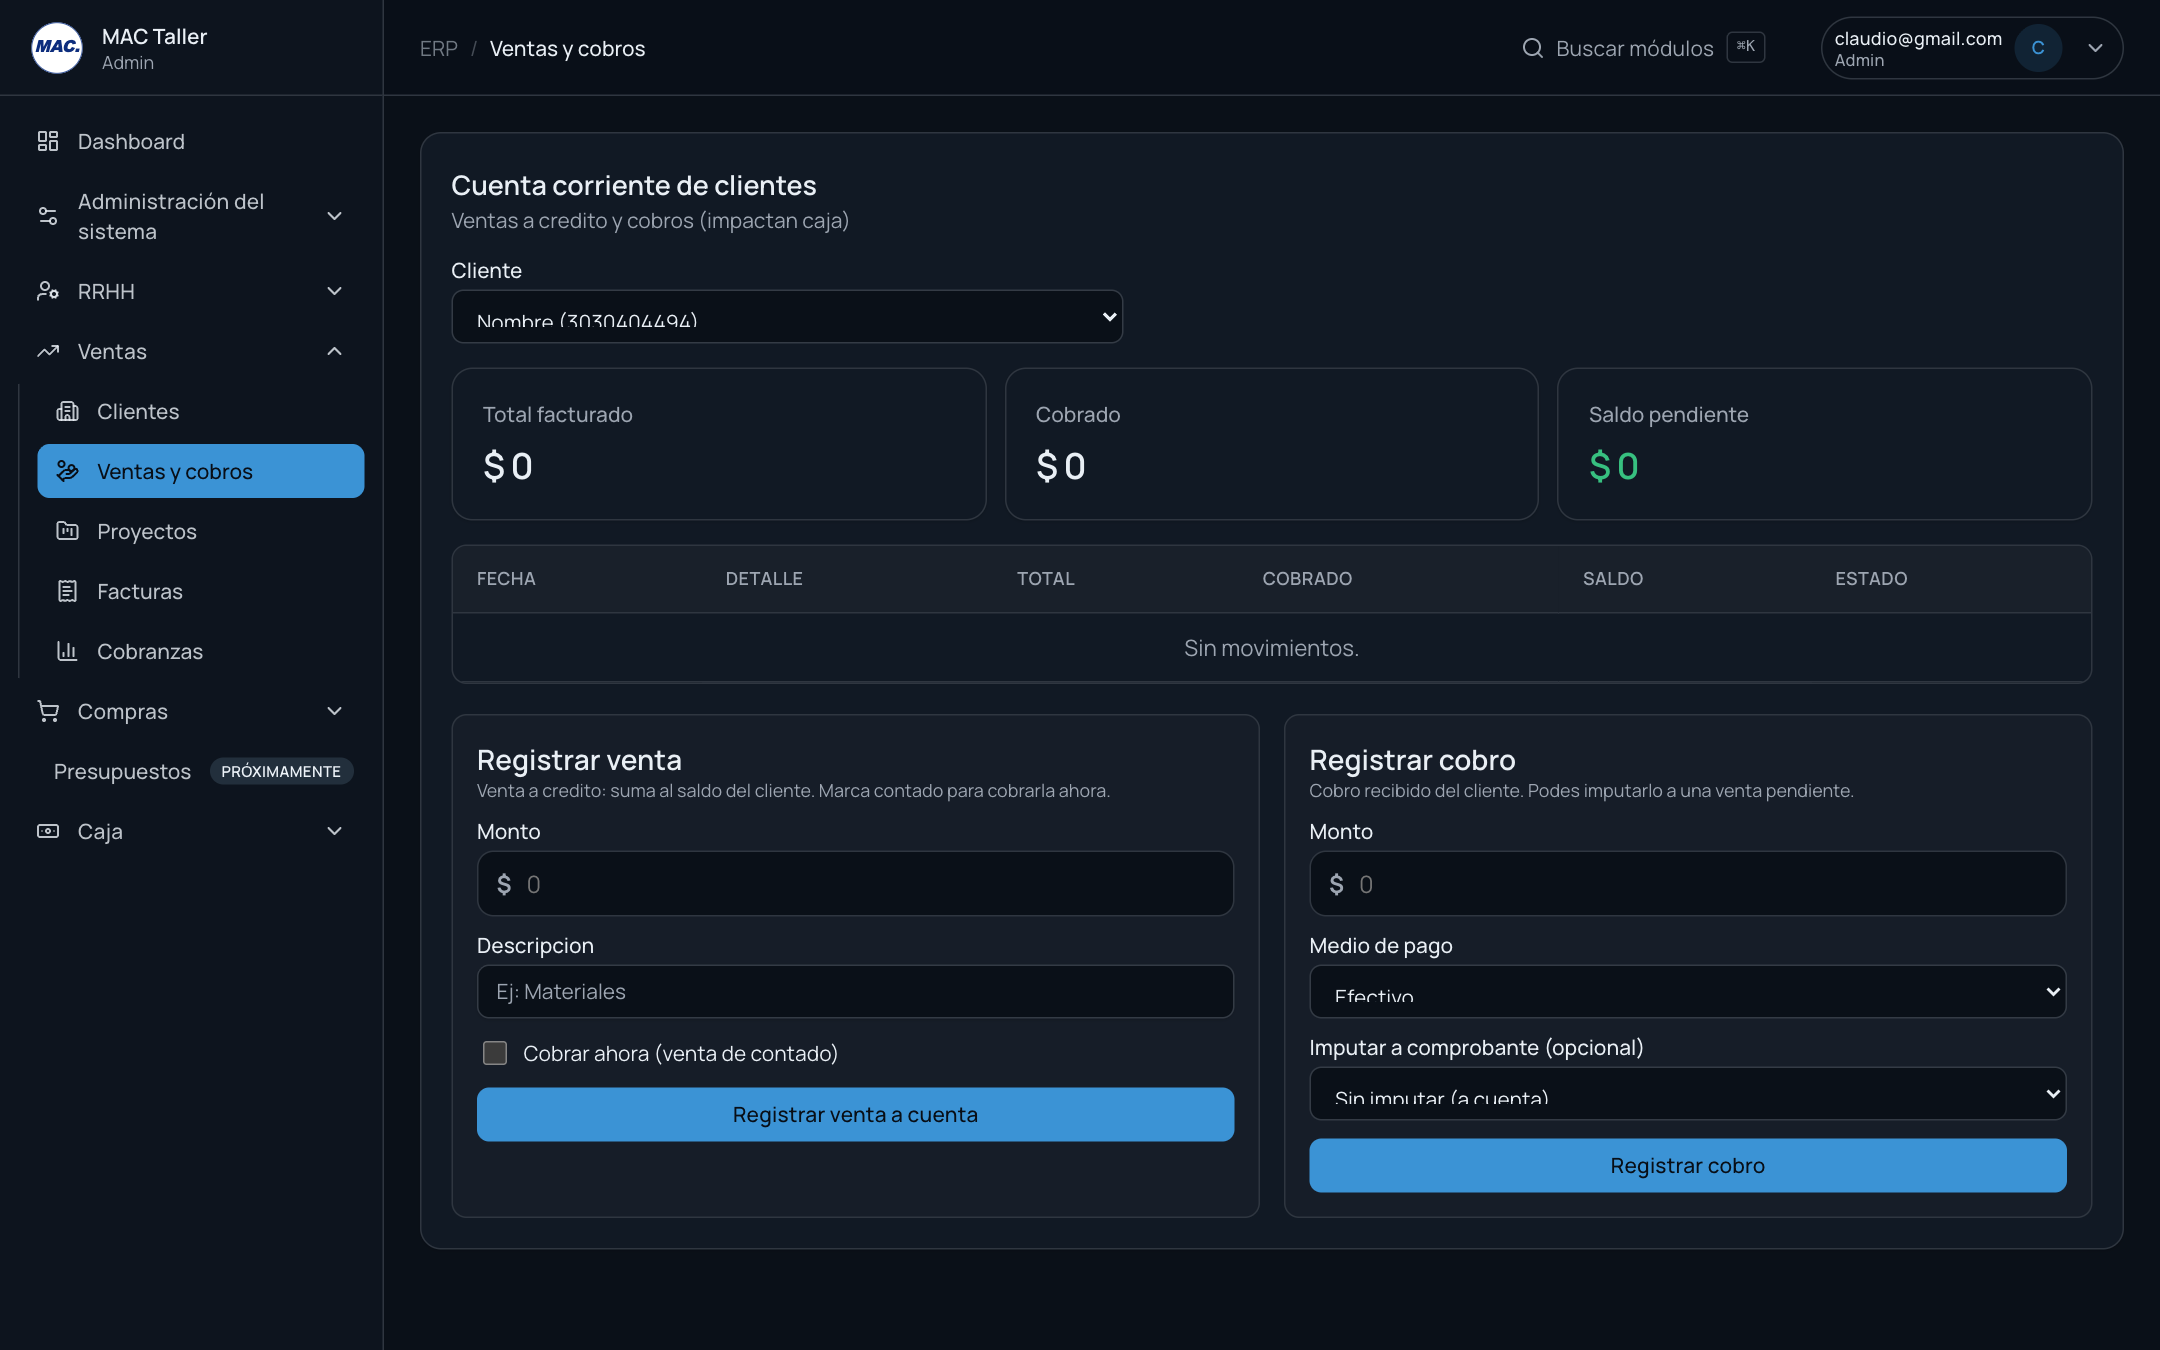
Task: Open the Cliente select dropdown
Action: (x=787, y=317)
